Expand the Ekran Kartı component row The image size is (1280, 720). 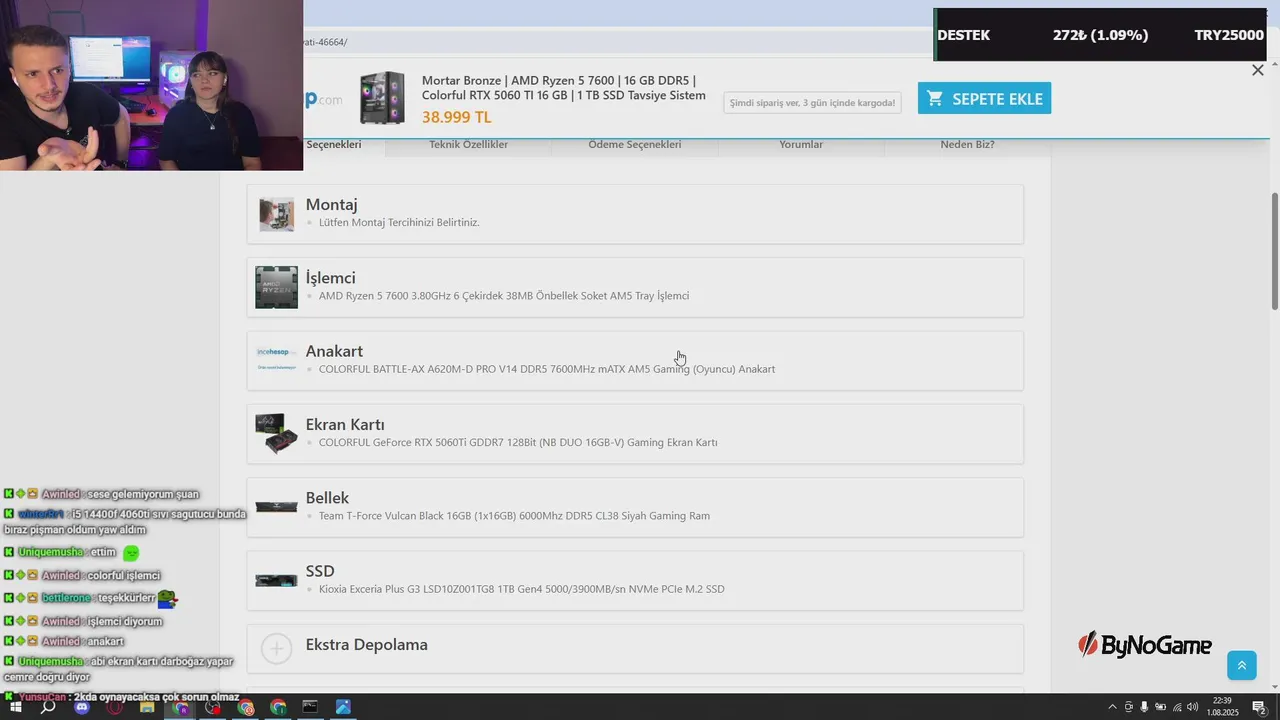click(x=635, y=434)
